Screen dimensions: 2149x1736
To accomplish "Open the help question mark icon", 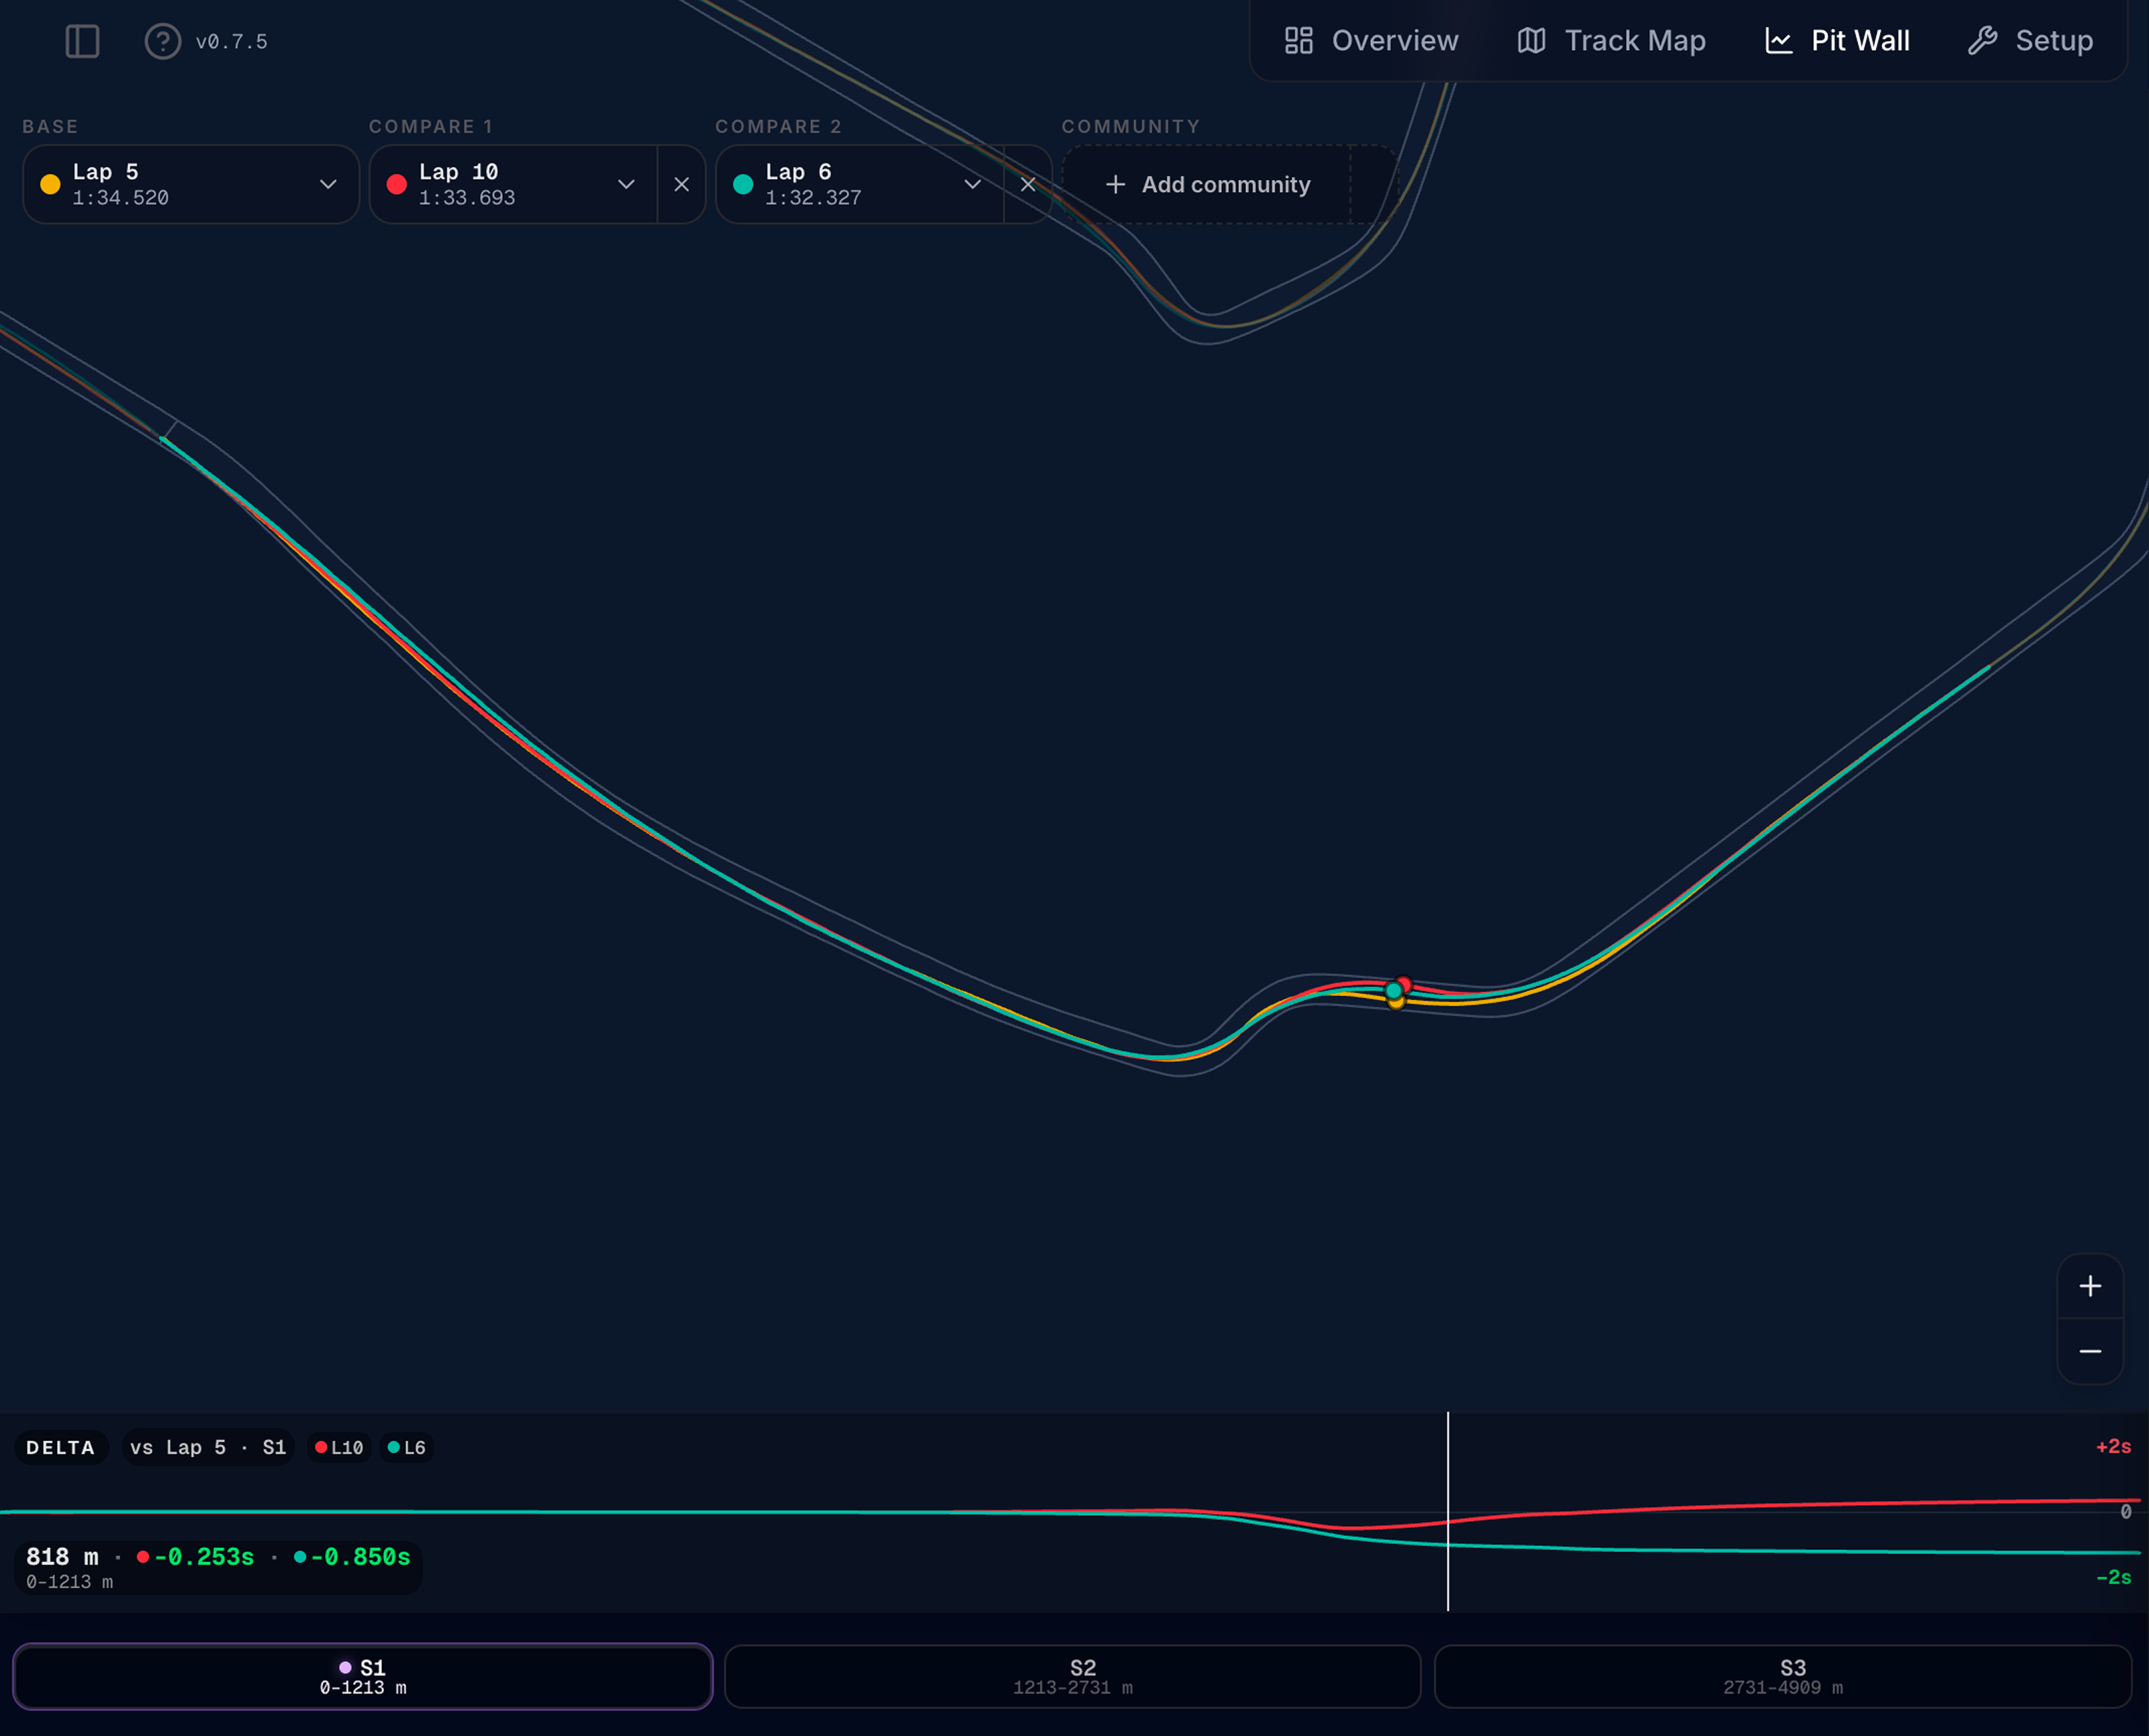I will pos(163,41).
